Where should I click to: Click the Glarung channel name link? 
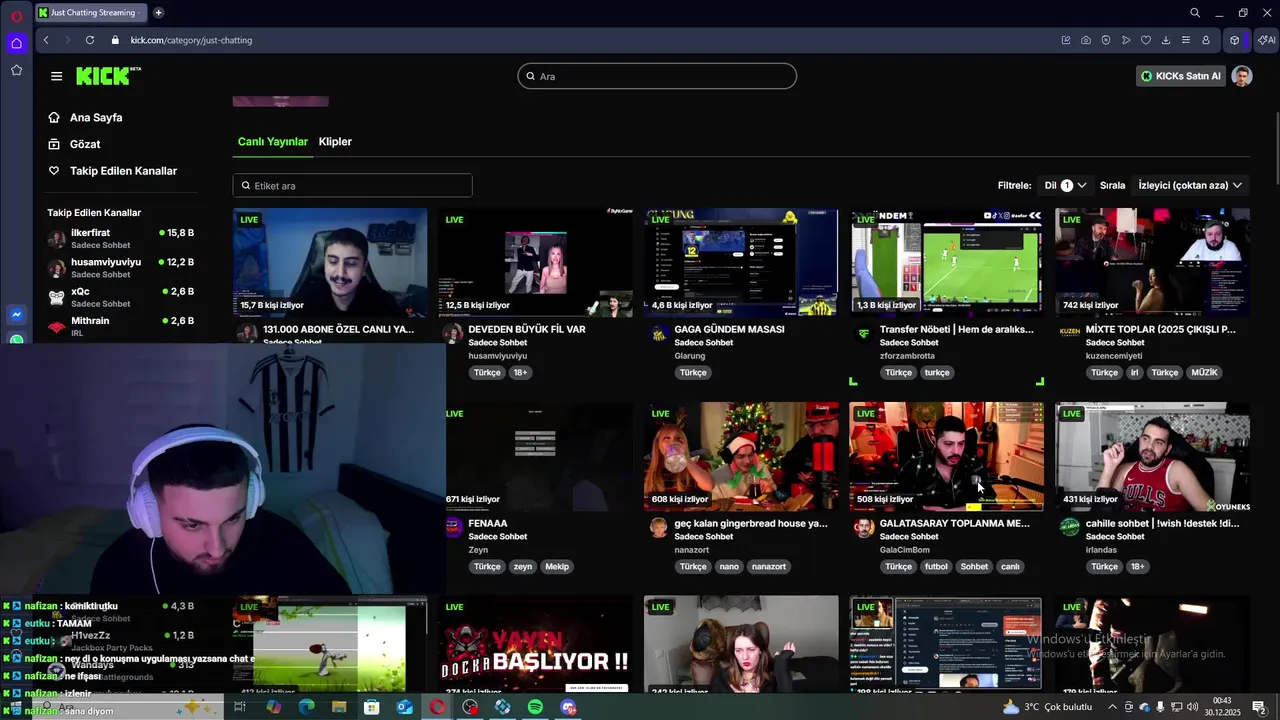click(690, 356)
